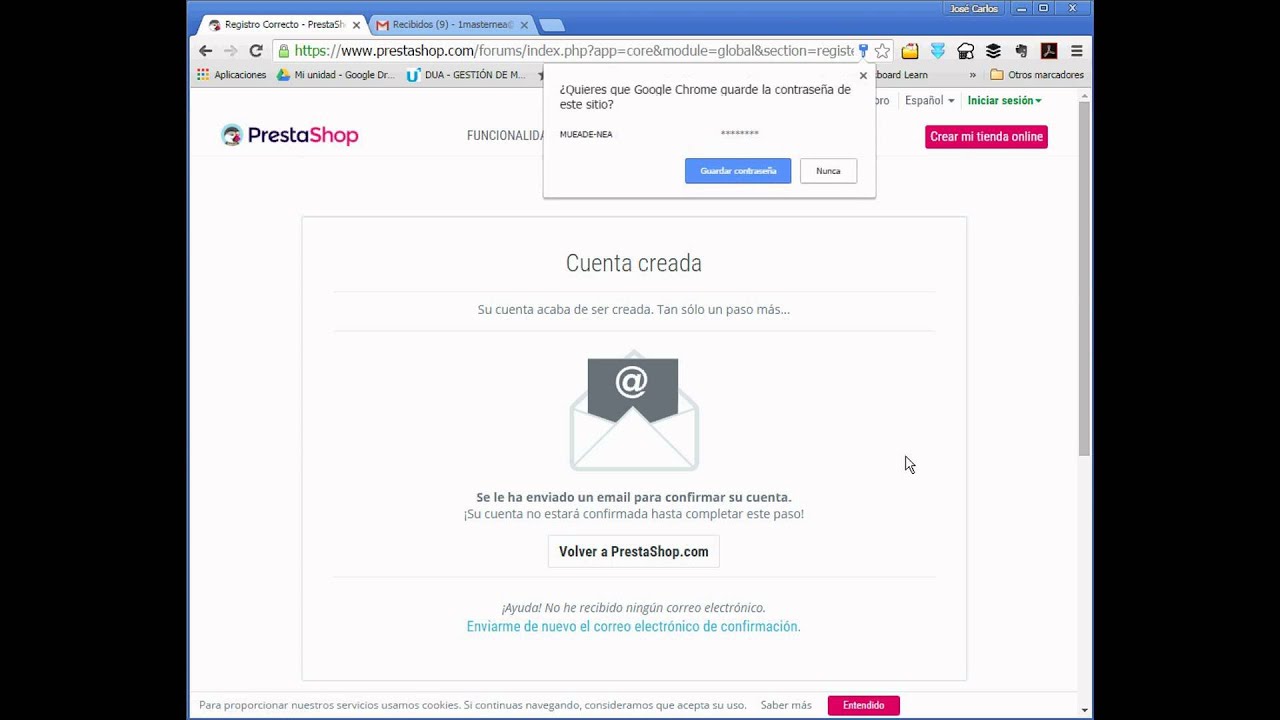The image size is (1280, 720).
Task: Click the address bar URL field
Action: (x=573, y=50)
